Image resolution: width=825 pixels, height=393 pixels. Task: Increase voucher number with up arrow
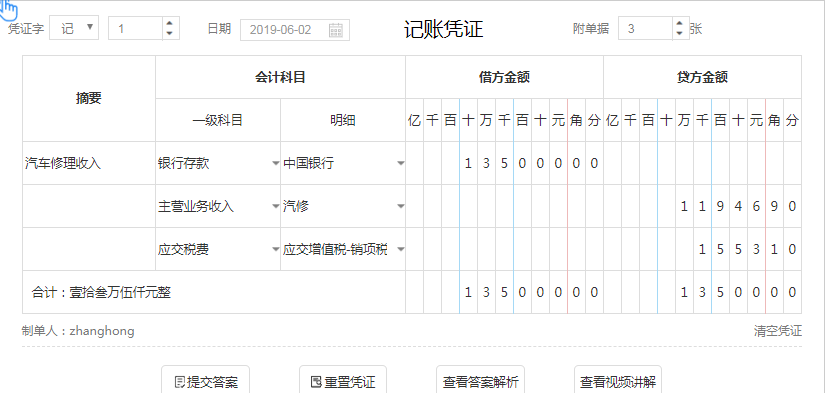[169, 23]
